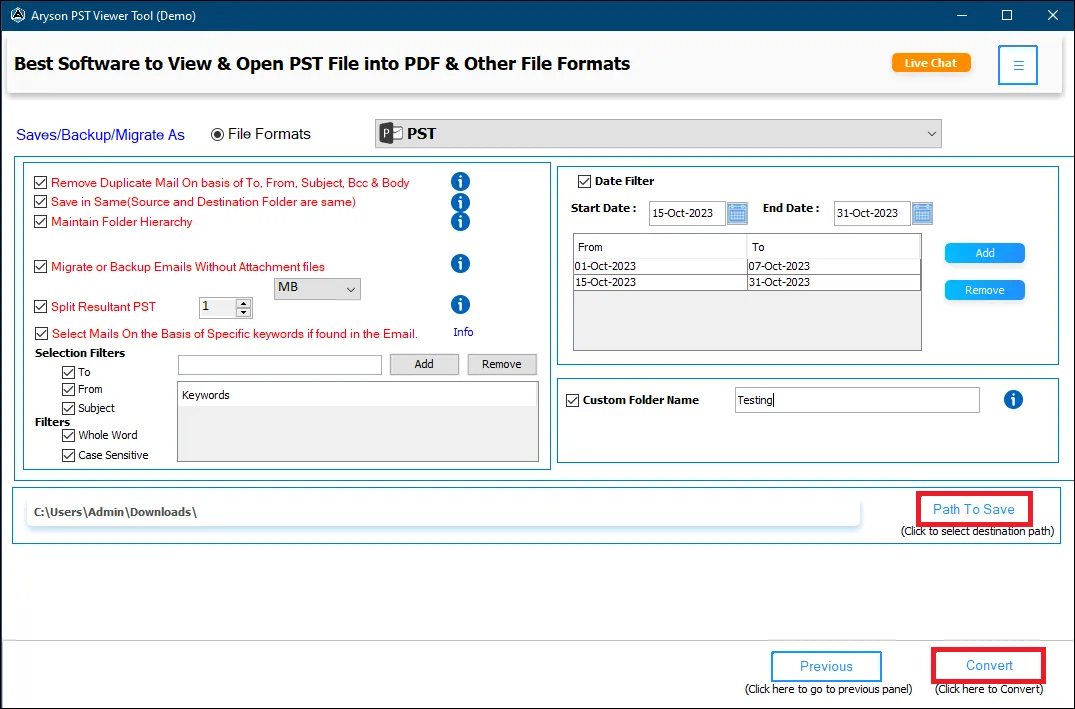This screenshot has width=1075, height=709.
Task: Toggle Save in Same folder checkbox
Action: 40,202
